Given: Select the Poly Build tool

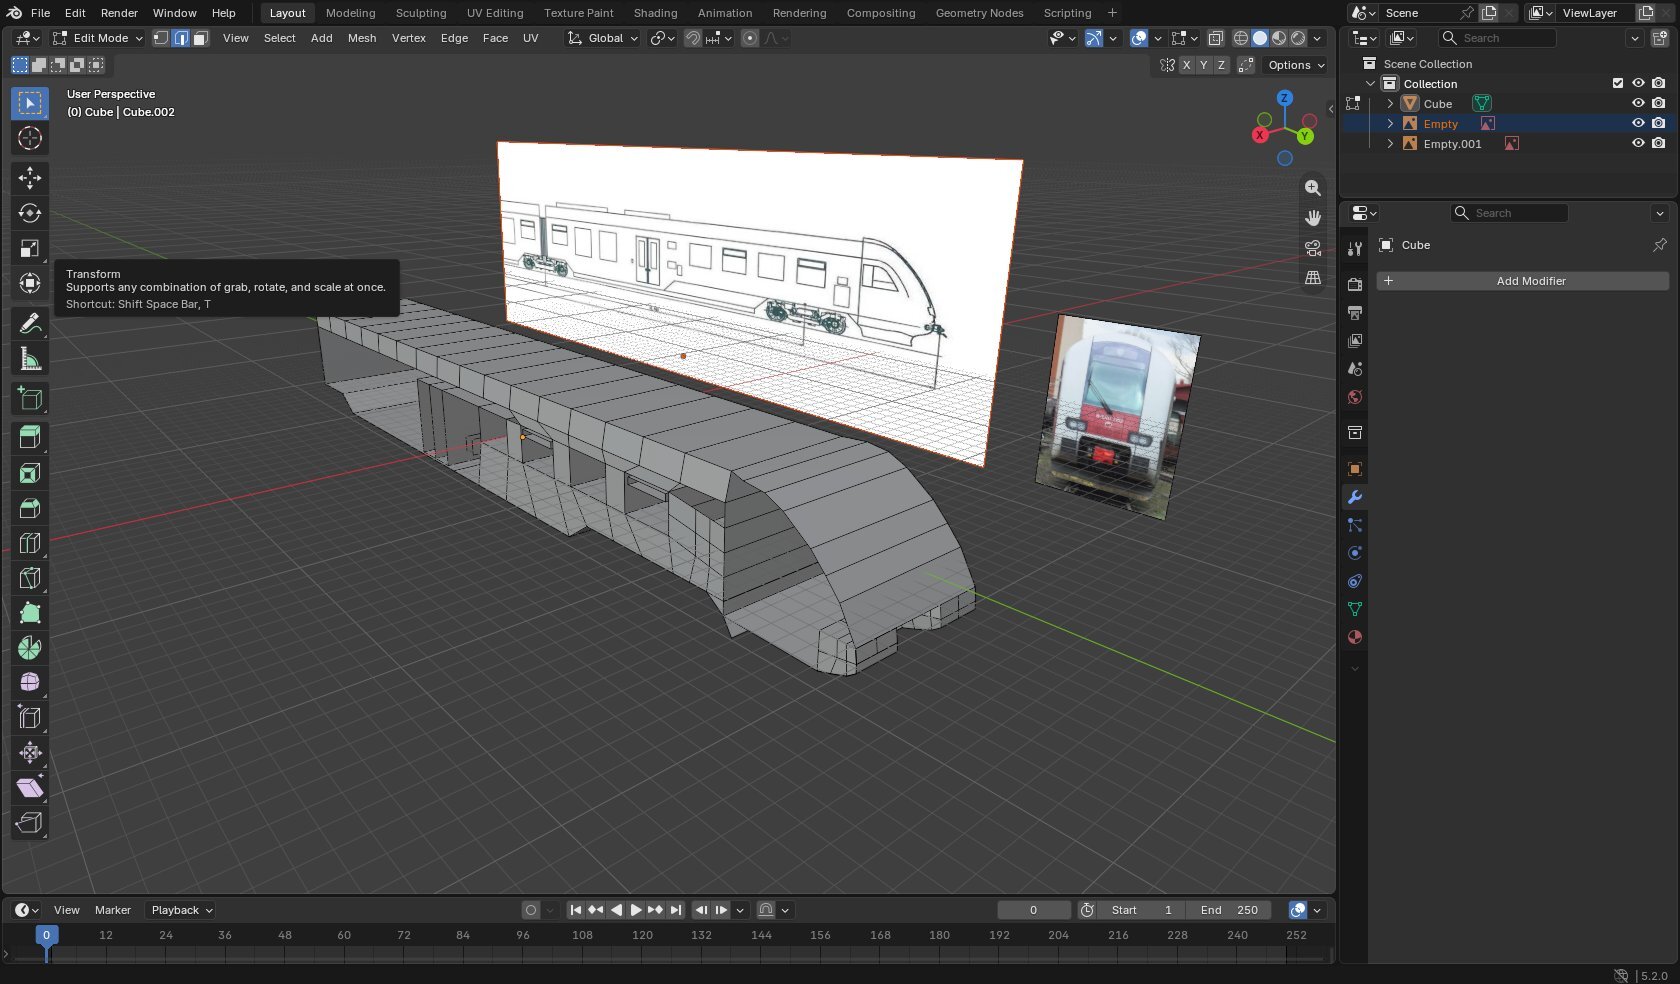Looking at the screenshot, I should coord(30,613).
